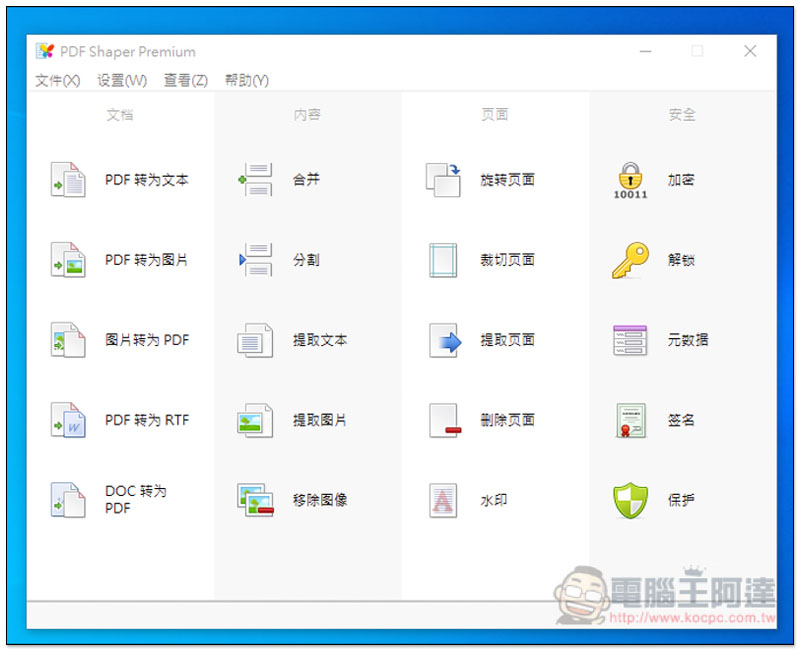Click the DOC to PDF (DOC 转为 PDF) icon
800x652 pixels.
(x=68, y=500)
